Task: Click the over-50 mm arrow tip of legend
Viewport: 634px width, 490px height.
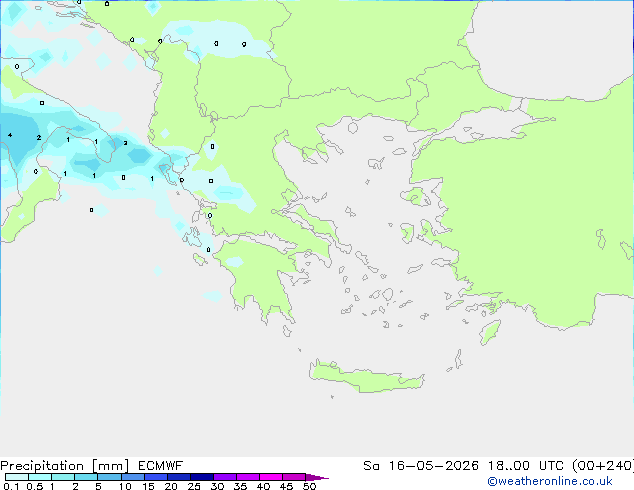Action: click(x=317, y=477)
